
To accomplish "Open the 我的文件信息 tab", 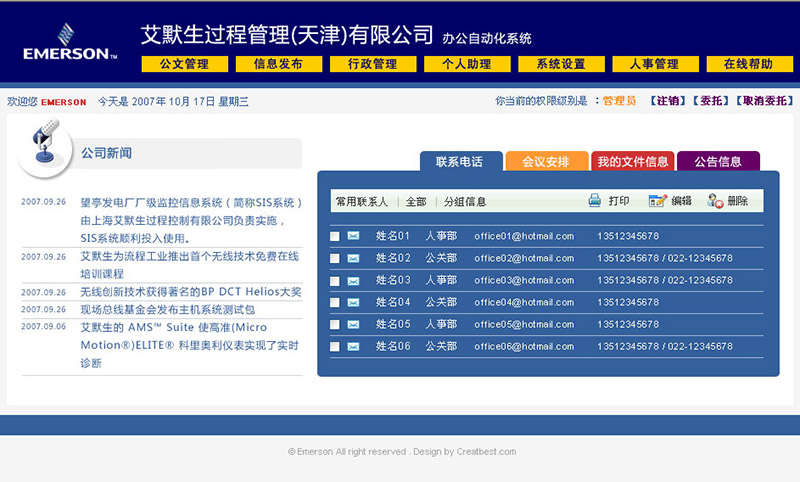I will (x=633, y=161).
